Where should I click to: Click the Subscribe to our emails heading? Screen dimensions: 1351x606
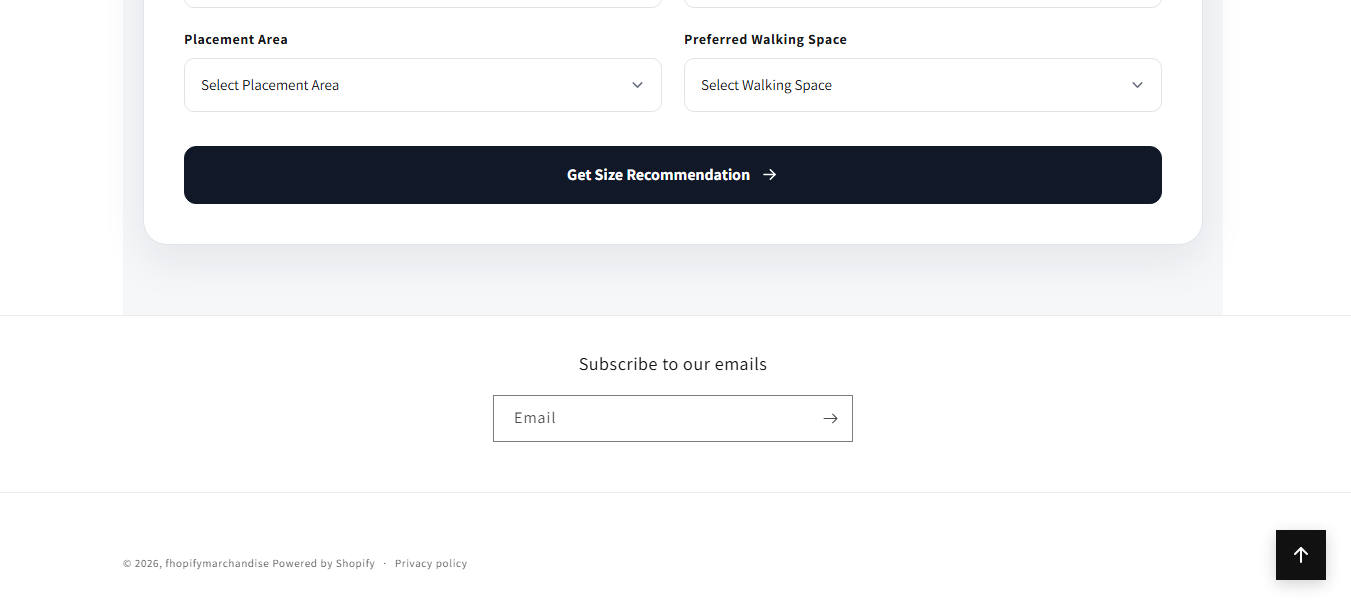672,364
